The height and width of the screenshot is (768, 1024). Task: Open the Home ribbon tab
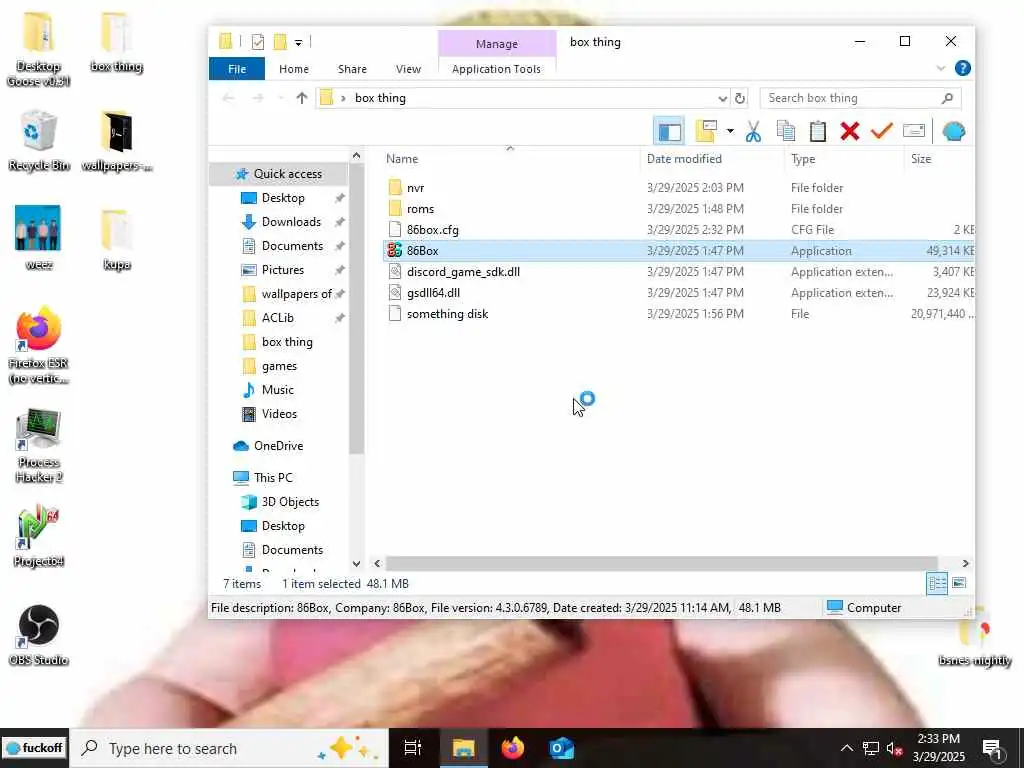click(x=294, y=69)
